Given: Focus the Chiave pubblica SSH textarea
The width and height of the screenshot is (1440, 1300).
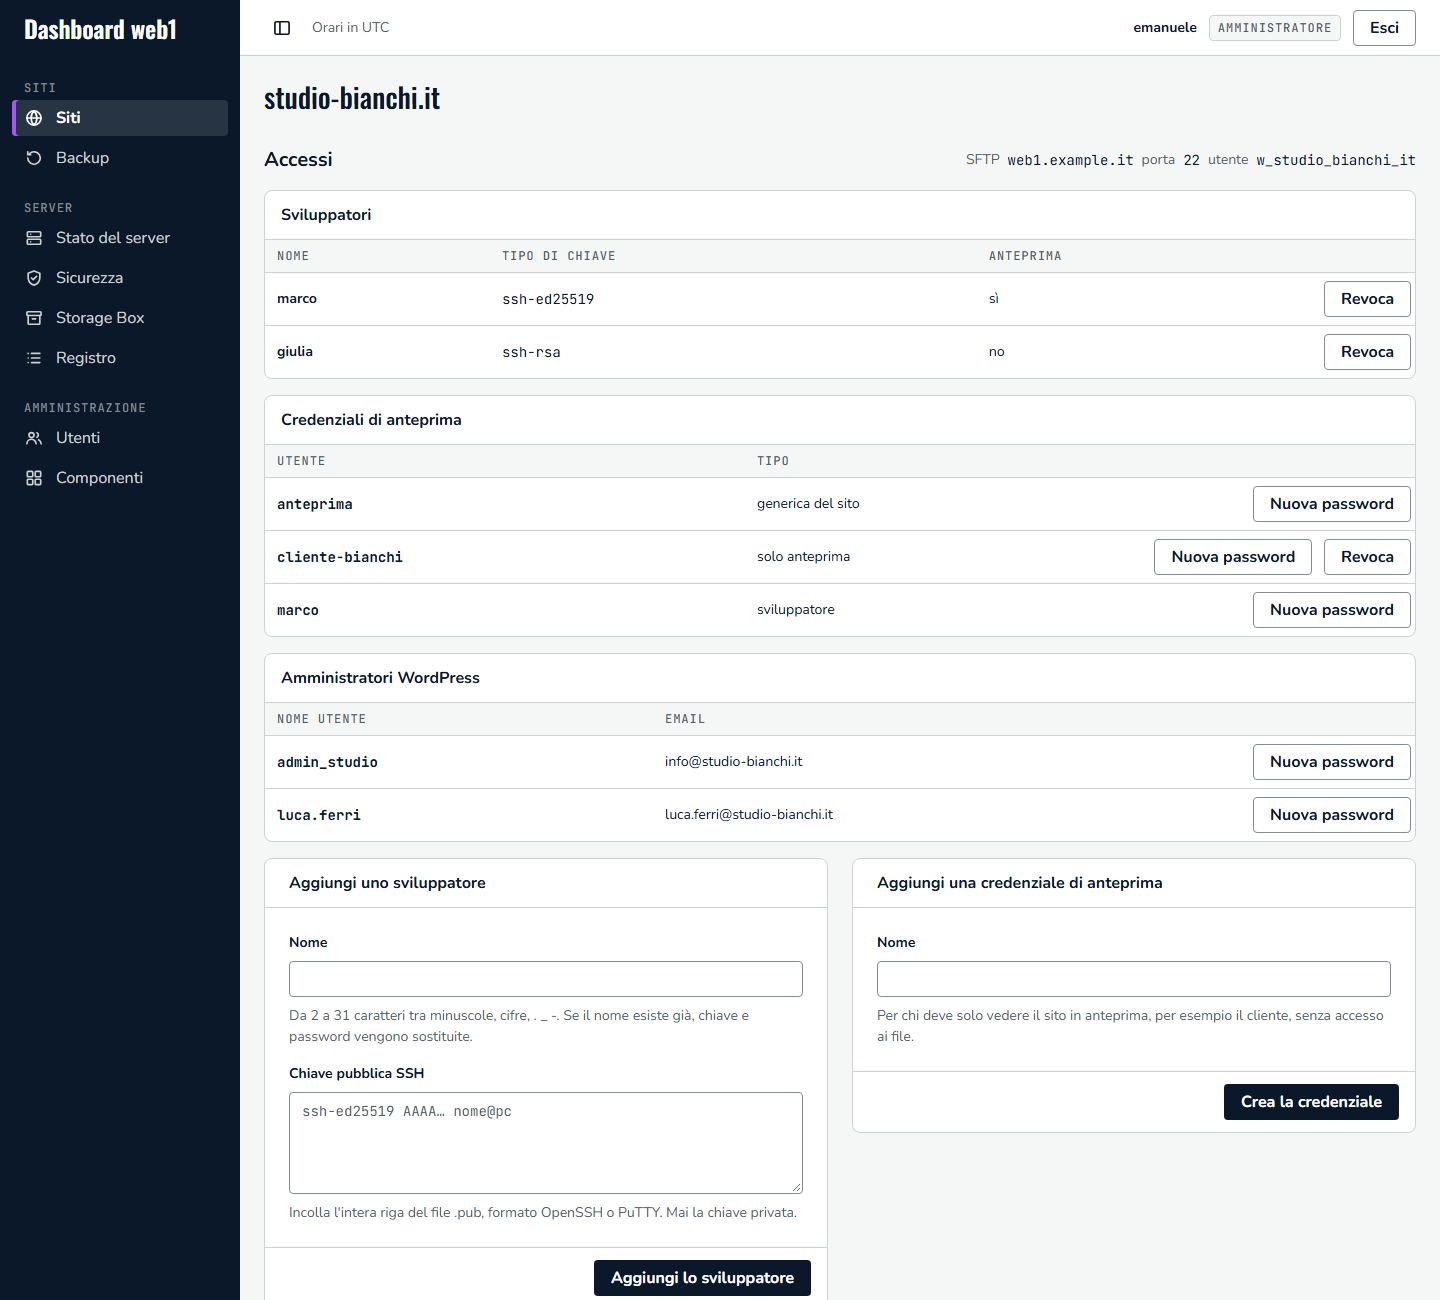Looking at the screenshot, I should point(546,1143).
